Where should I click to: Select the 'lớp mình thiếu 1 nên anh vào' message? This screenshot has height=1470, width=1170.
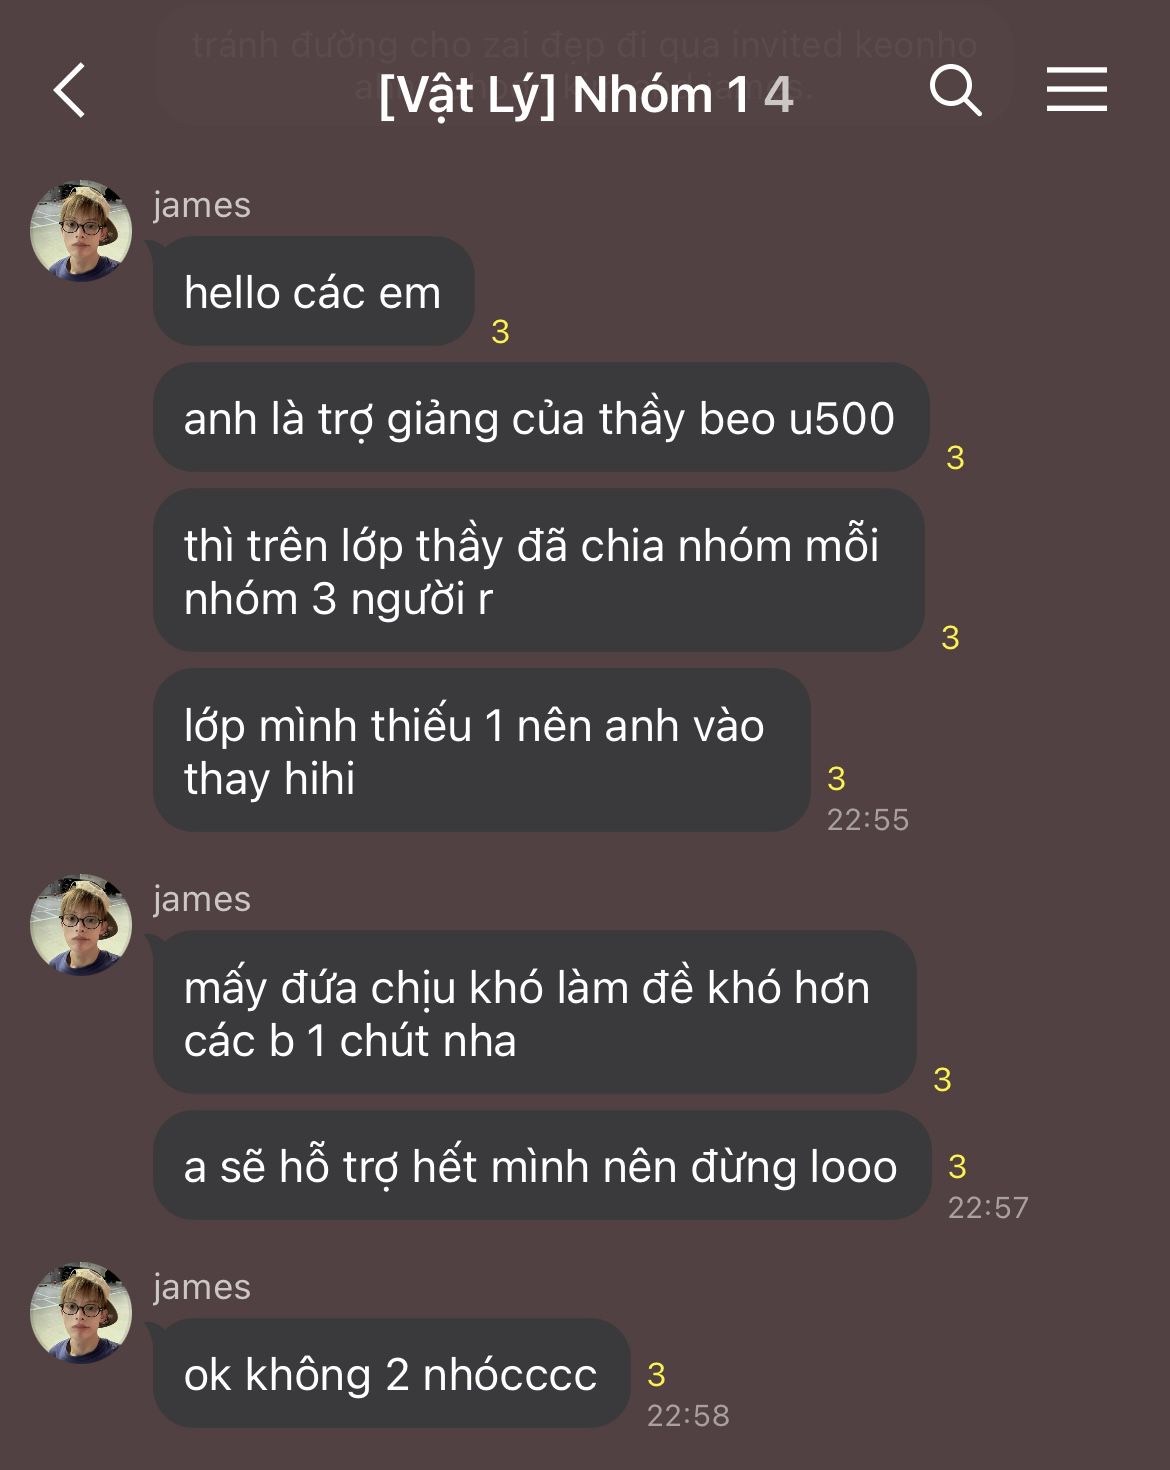click(481, 751)
